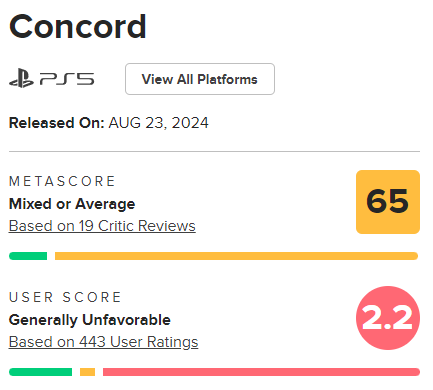The image size is (433, 390).
Task: Select green positive segment of critic bar
Action: coord(28,256)
